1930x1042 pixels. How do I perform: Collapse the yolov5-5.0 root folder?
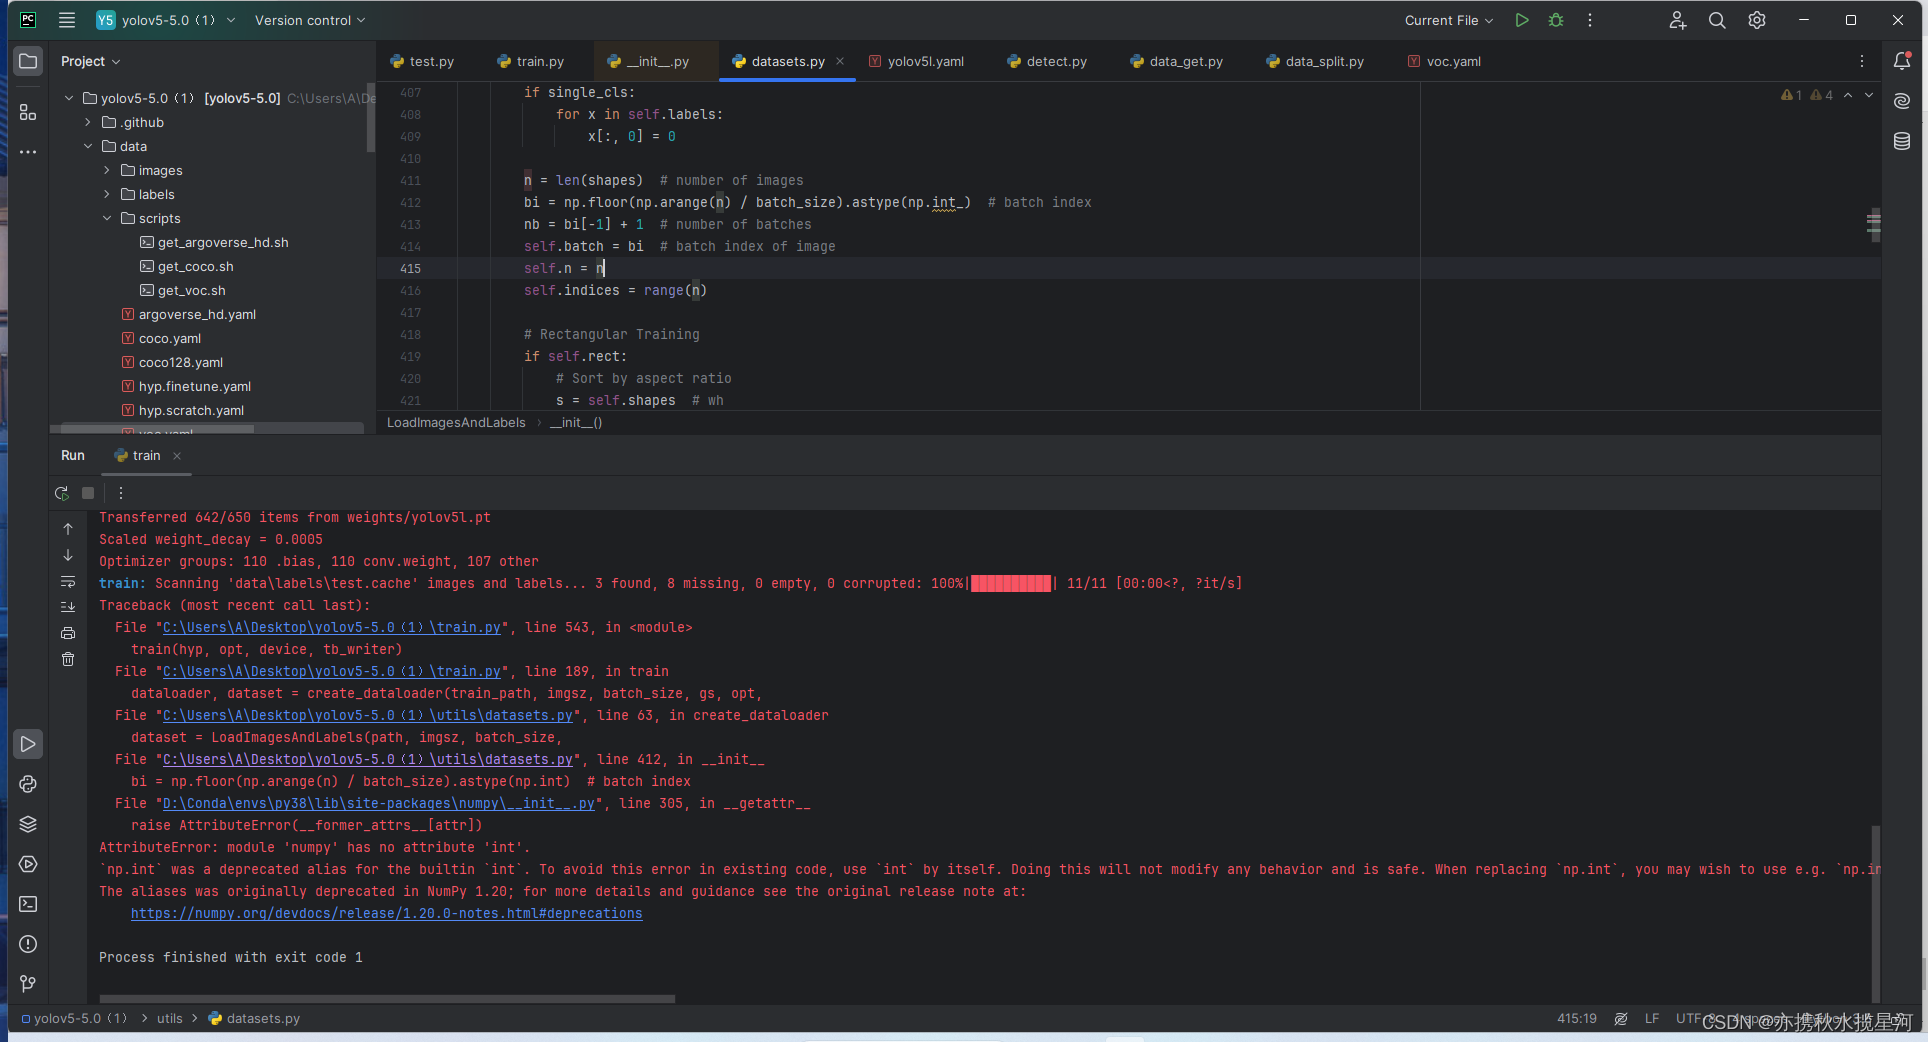[x=69, y=98]
